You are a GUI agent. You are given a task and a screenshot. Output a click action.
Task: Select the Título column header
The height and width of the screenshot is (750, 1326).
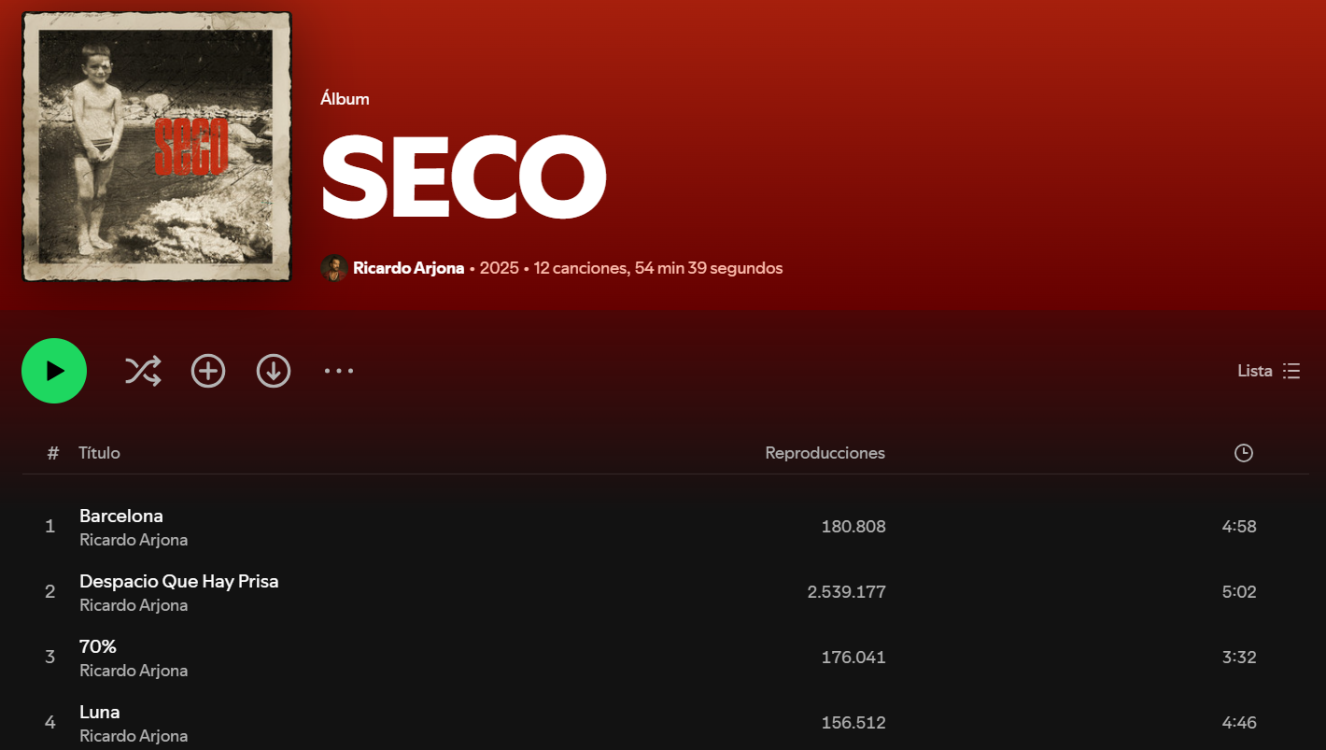99,452
